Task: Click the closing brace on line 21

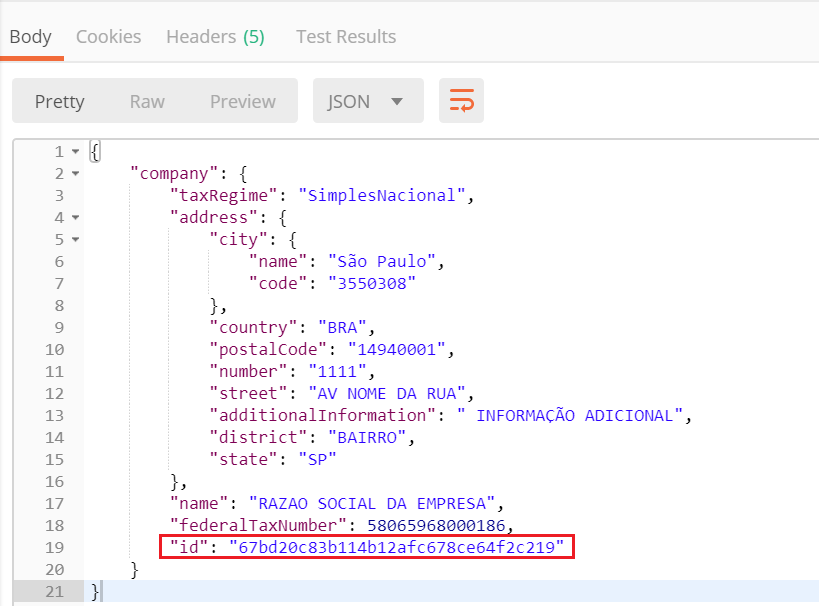Action: 95,591
